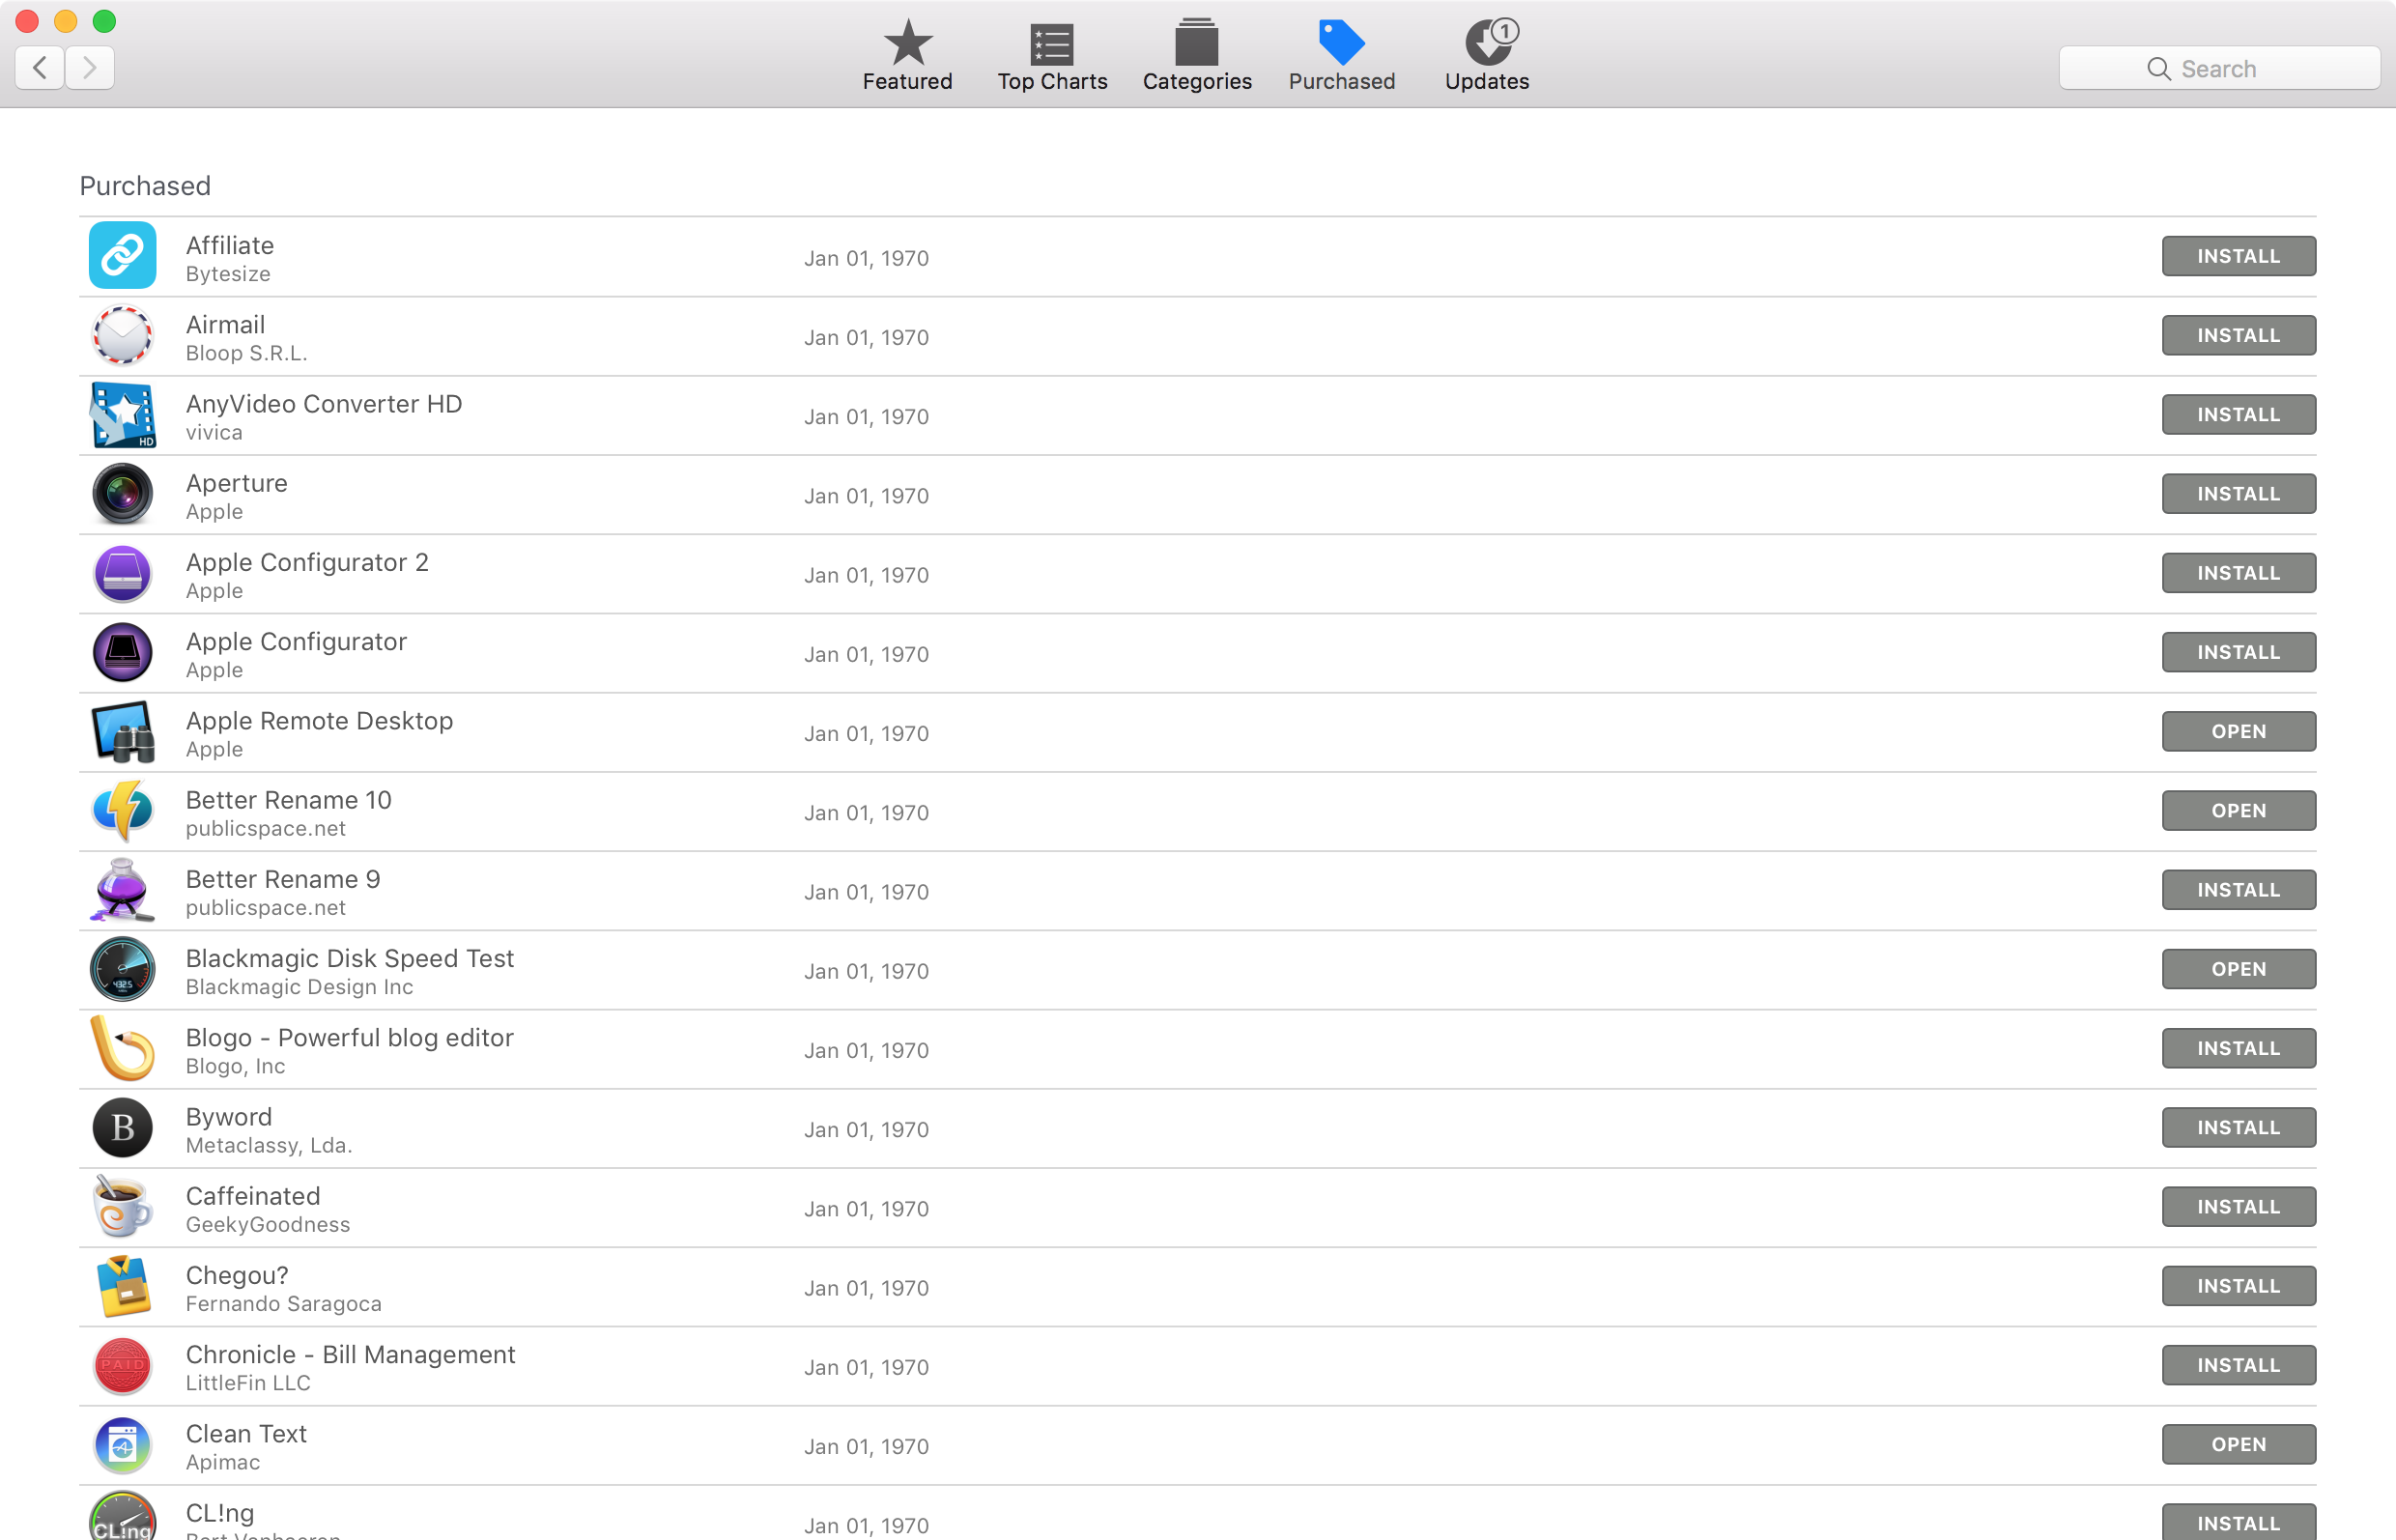Viewport: 2396px width, 1540px height.
Task: Install Chegou?
Action: 2238,1286
